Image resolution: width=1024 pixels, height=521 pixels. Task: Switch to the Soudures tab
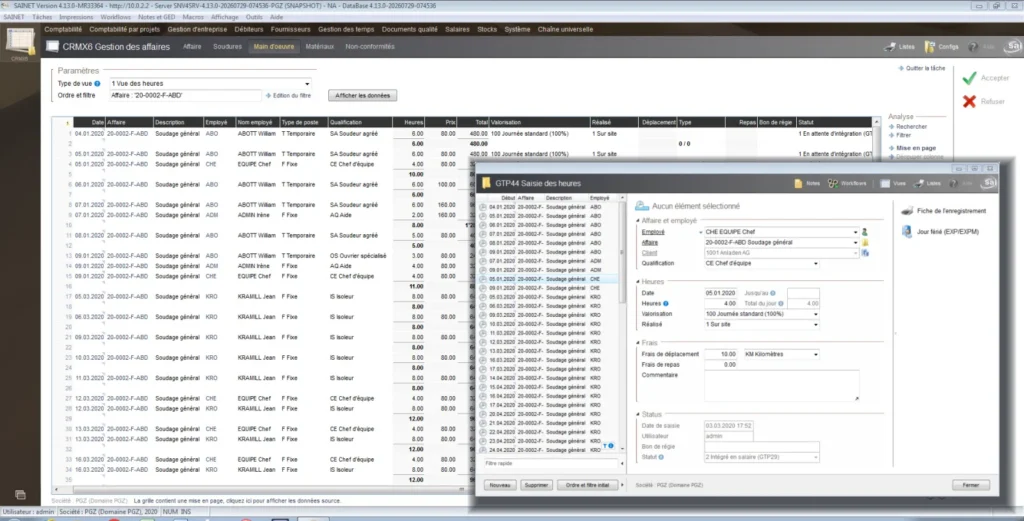click(x=227, y=47)
